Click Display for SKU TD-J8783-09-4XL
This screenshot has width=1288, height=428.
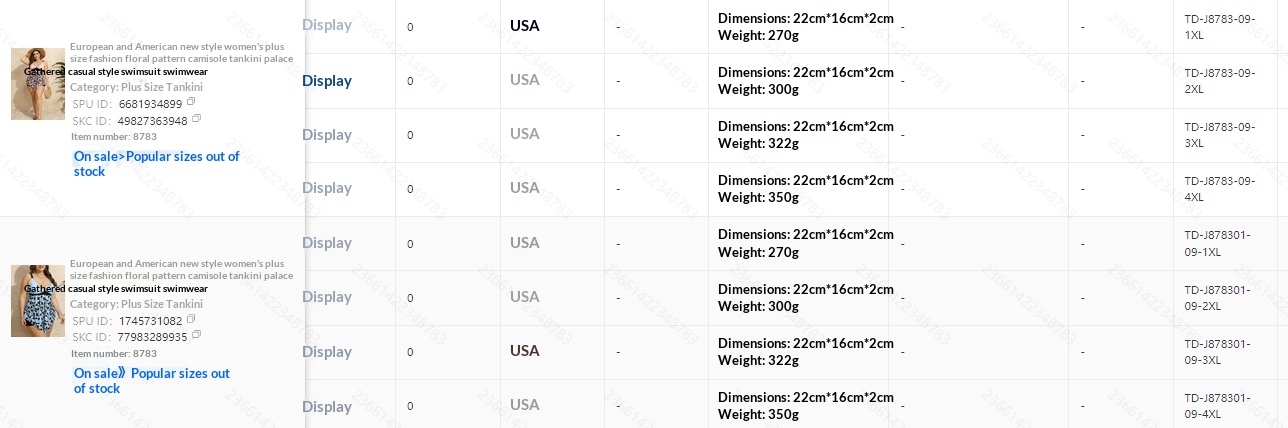[327, 188]
